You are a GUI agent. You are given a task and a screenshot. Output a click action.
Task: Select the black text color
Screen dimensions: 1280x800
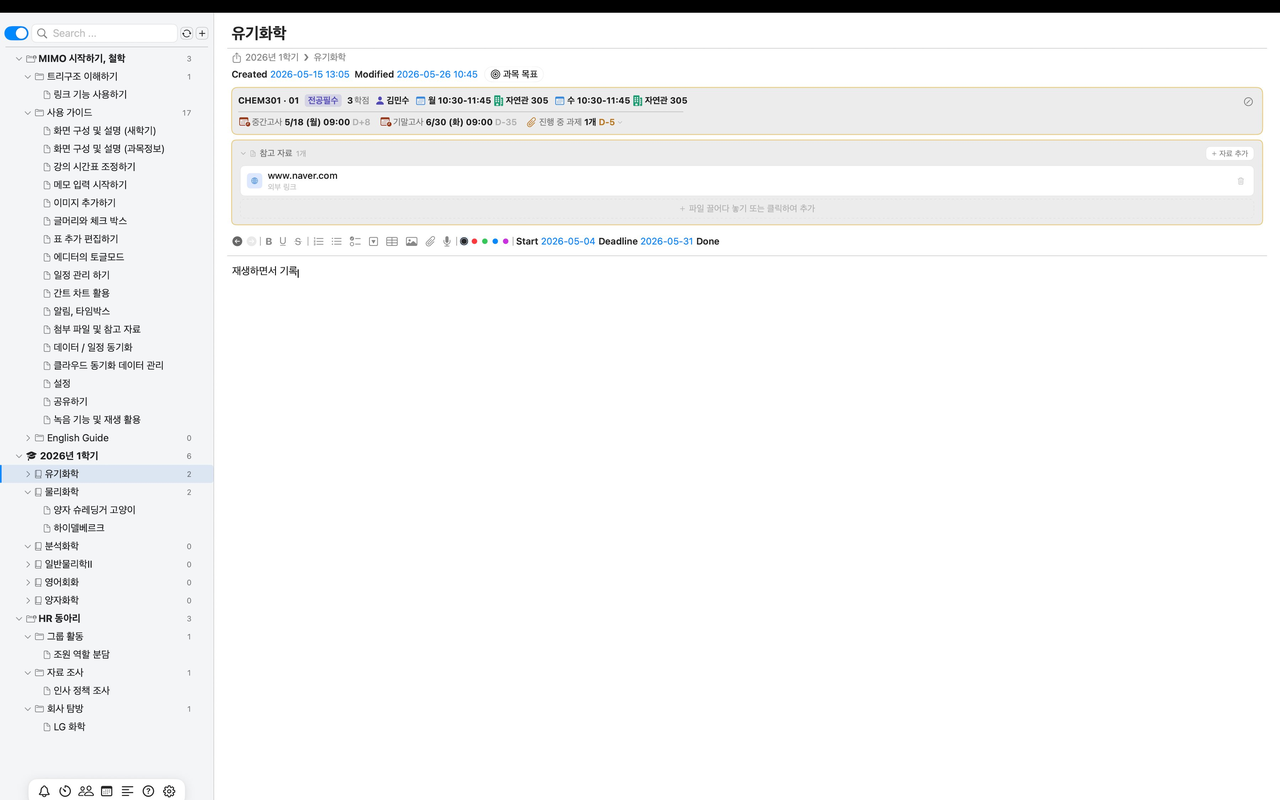(464, 241)
